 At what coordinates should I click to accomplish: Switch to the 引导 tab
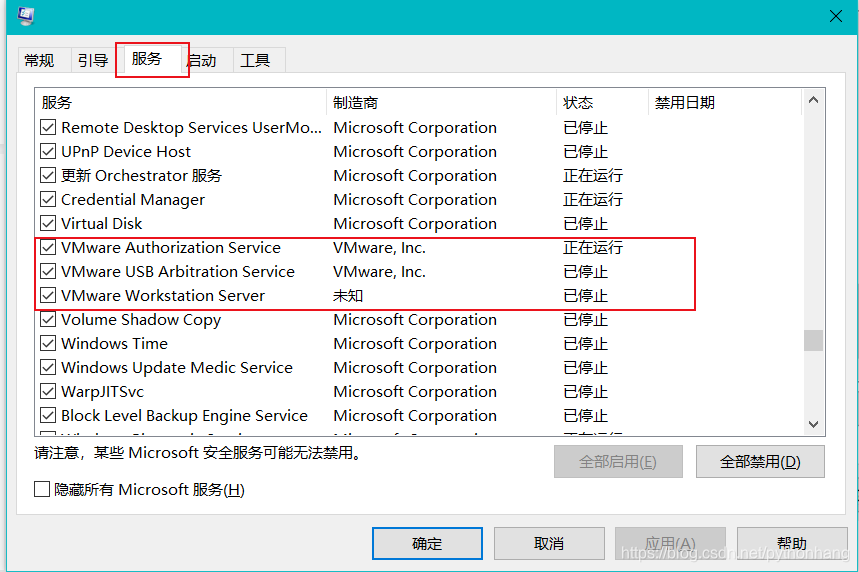point(93,60)
